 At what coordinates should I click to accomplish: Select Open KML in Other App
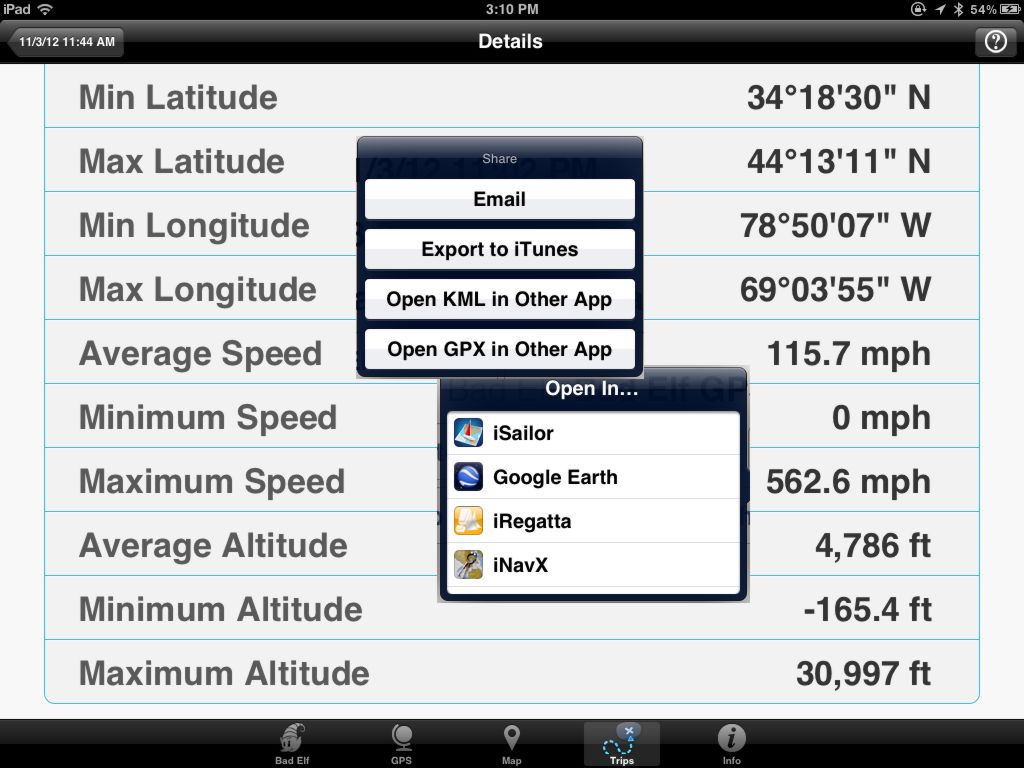point(500,299)
